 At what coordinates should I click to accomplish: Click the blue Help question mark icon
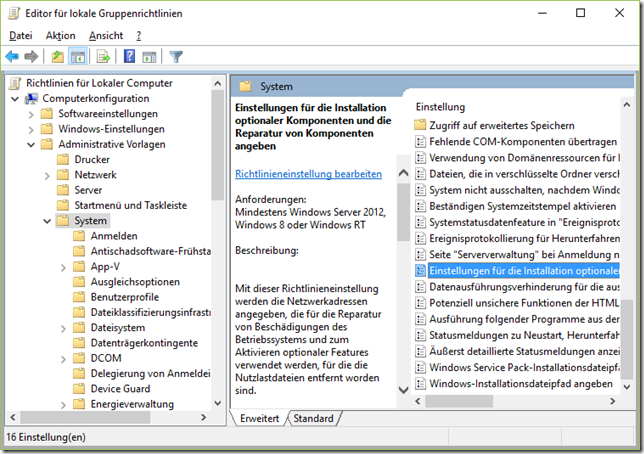point(129,56)
